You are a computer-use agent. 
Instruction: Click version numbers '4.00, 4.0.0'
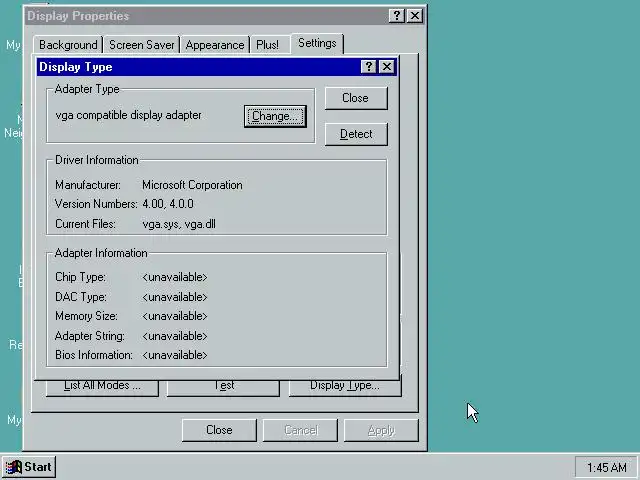[168, 204]
